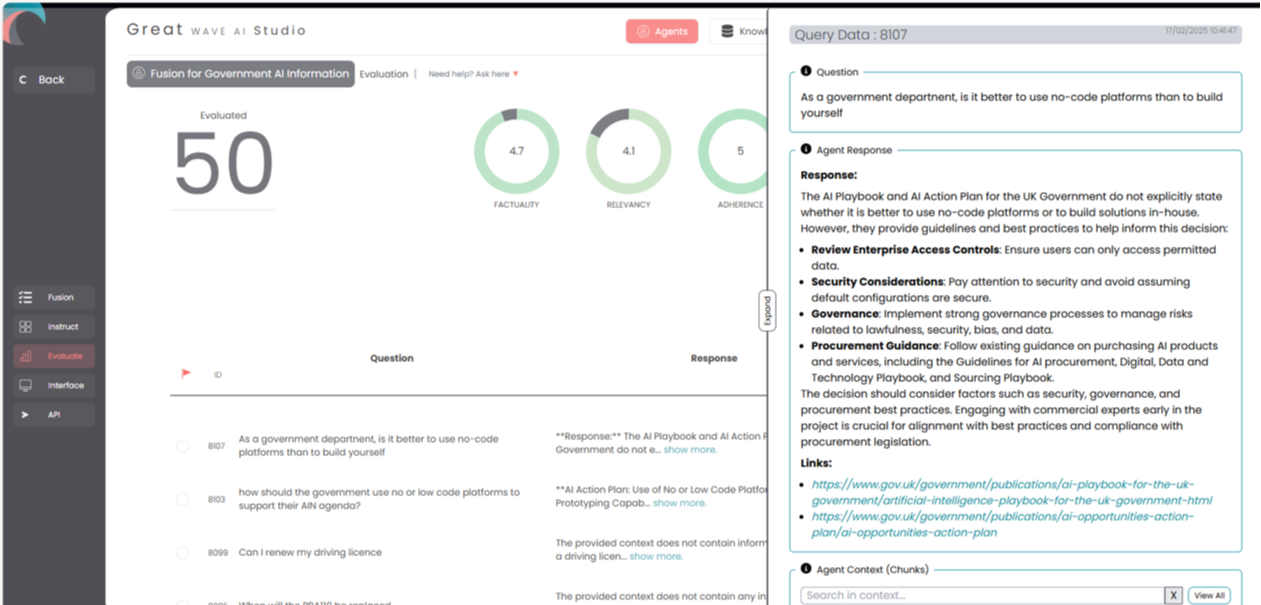1261x605 pixels.
Task: Click Fusion for Government AI Information chip
Action: pyautogui.click(x=240, y=74)
